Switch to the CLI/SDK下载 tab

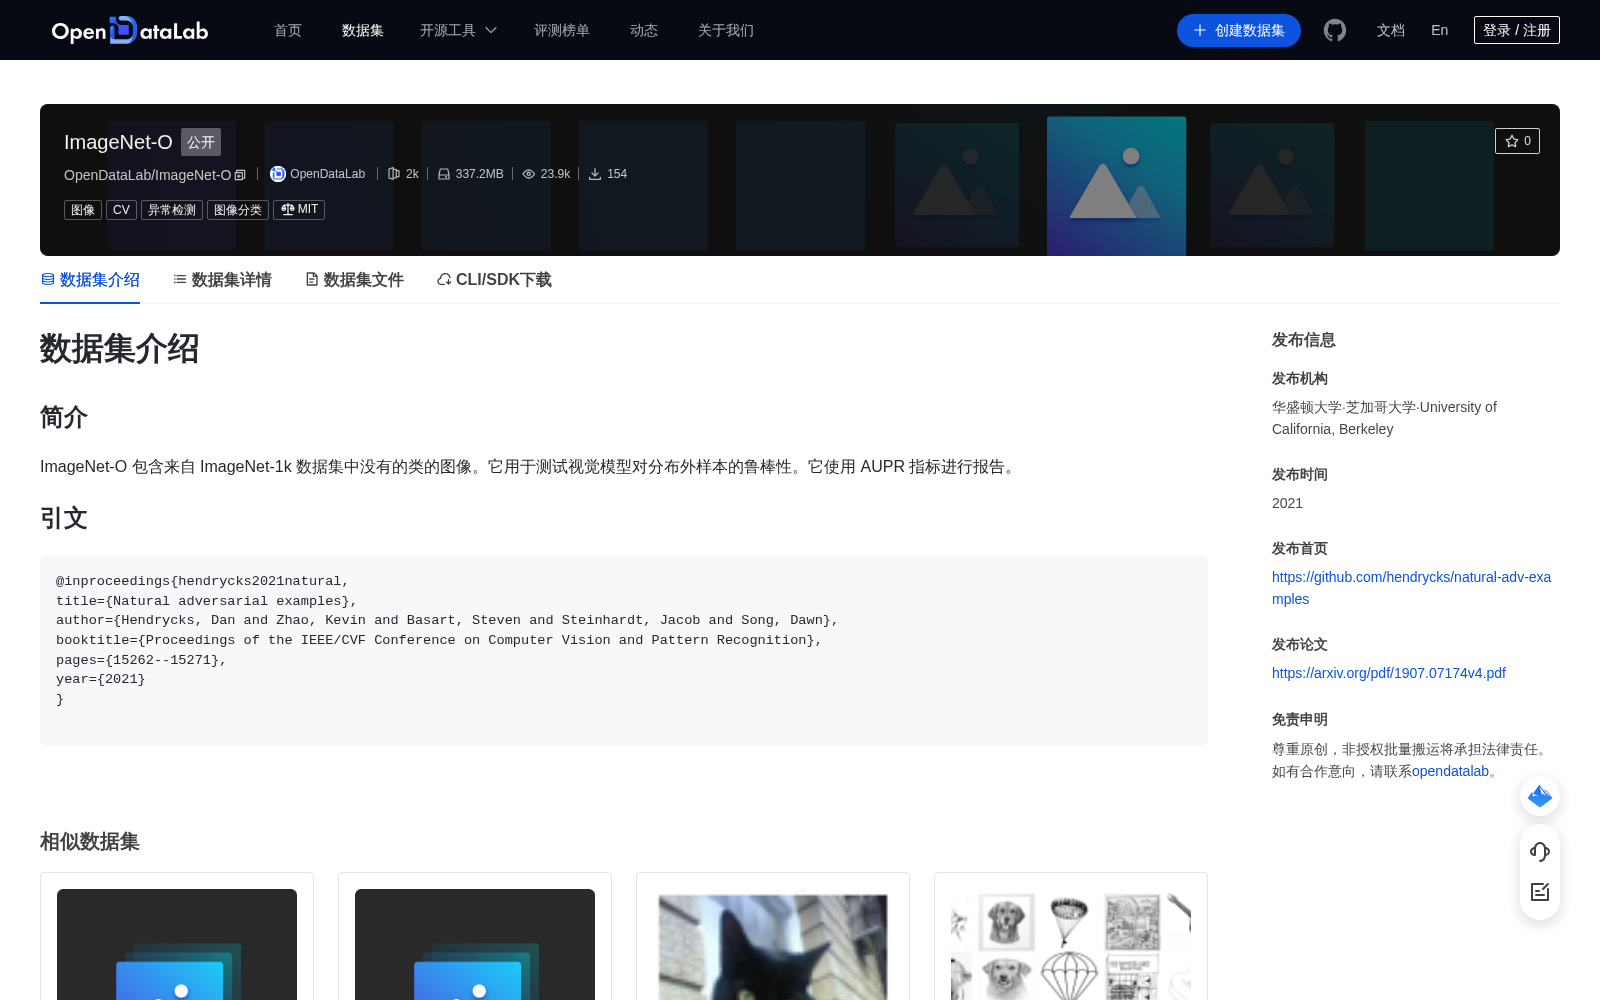494,280
